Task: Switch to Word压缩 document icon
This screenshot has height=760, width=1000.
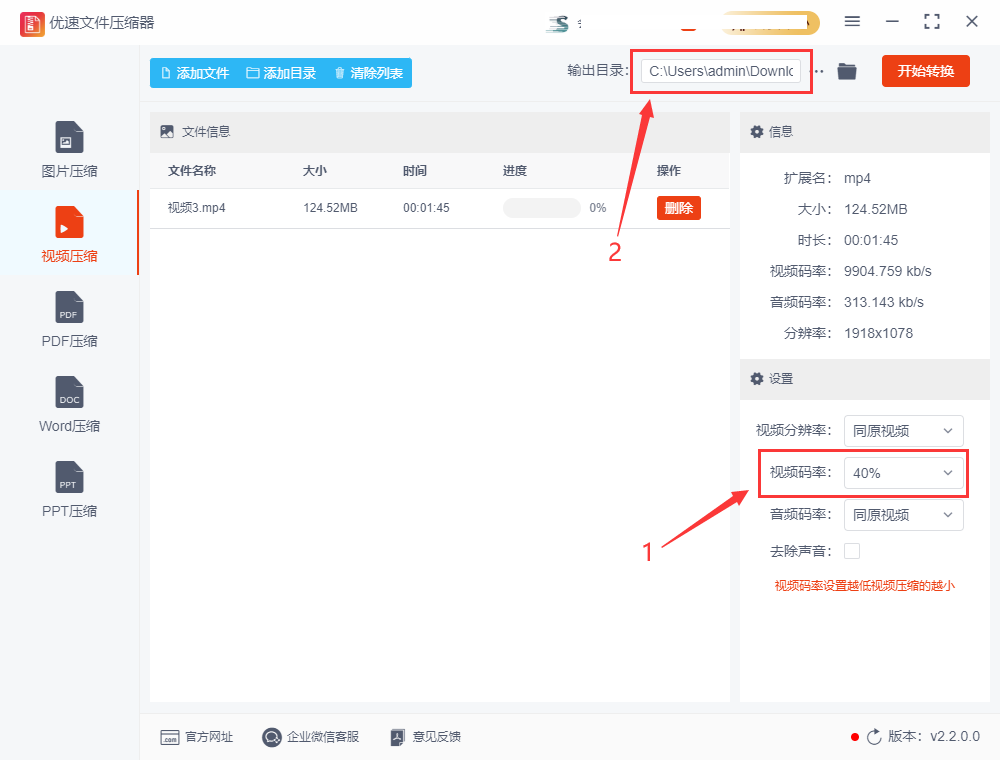Action: pyautogui.click(x=69, y=393)
